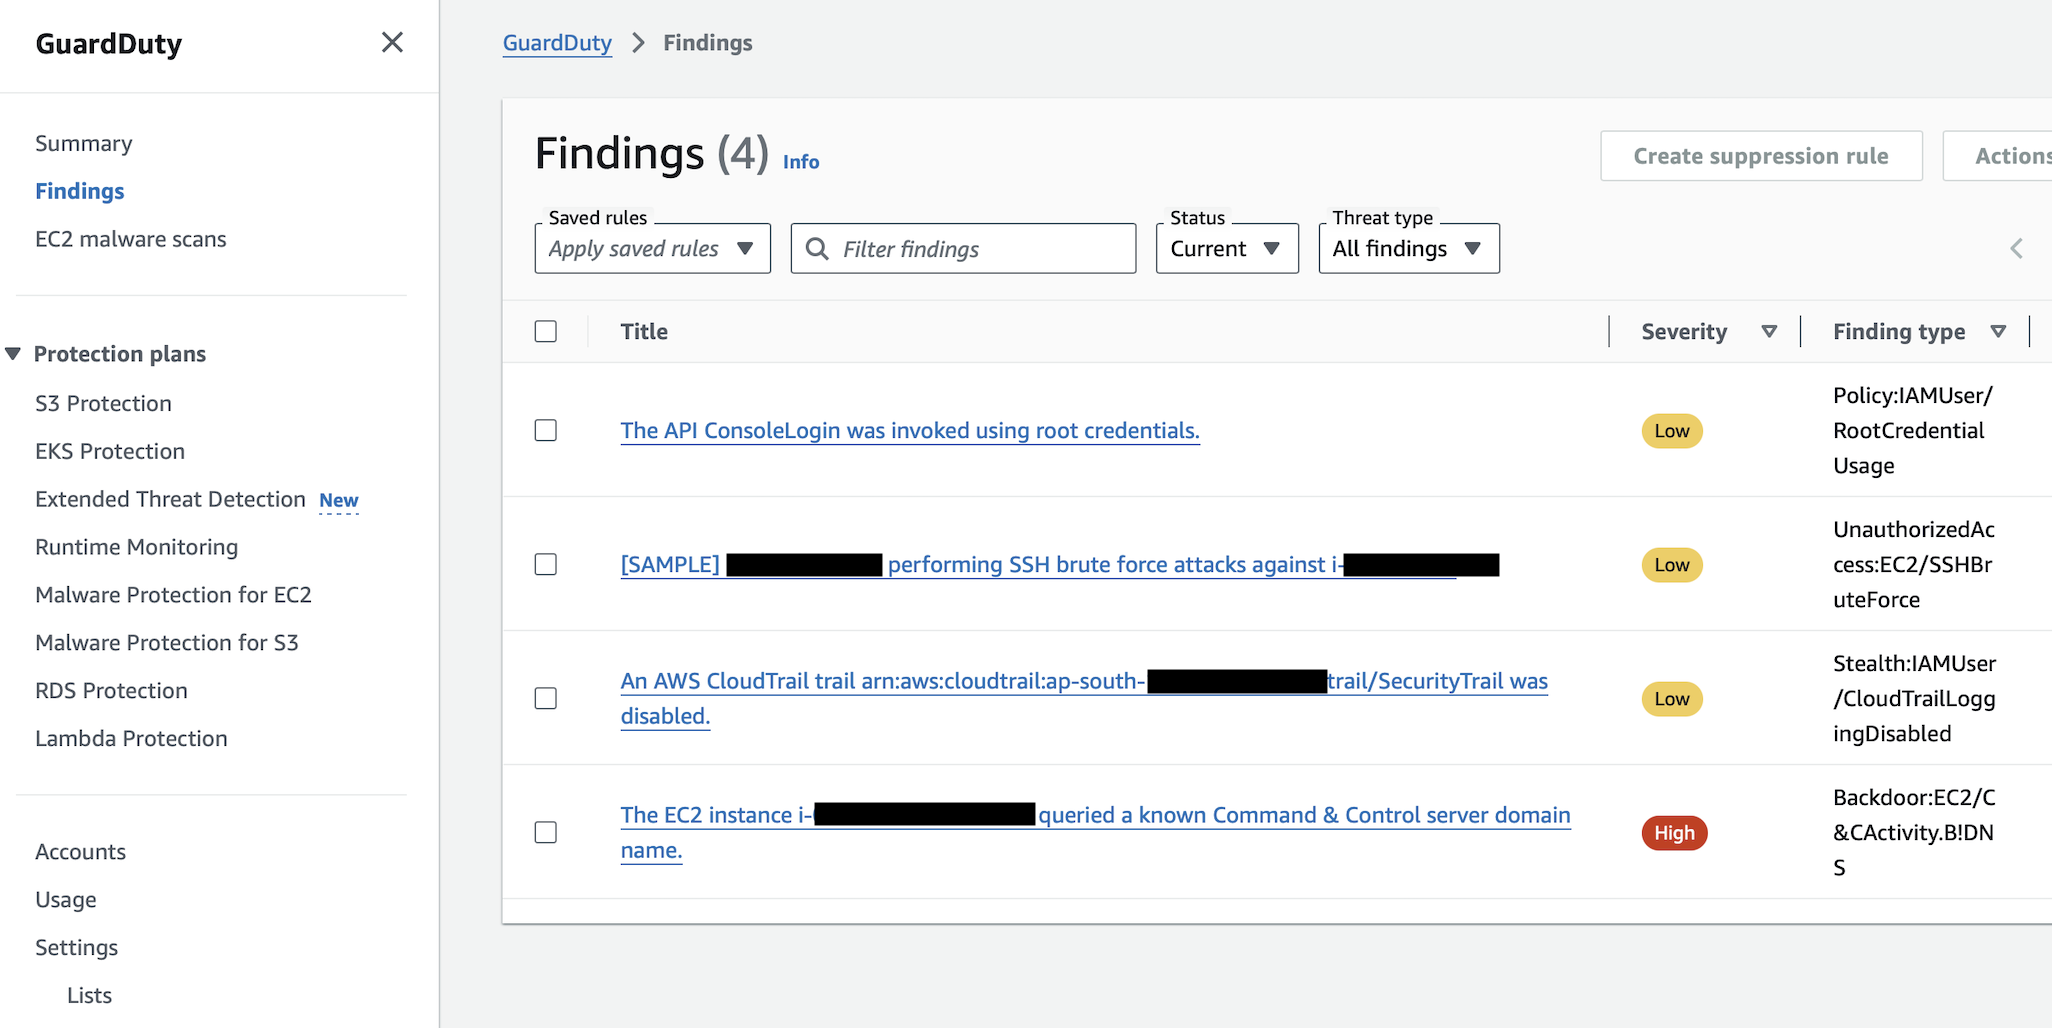Open the CloudTrail SecurityTrail disabled finding
The height and width of the screenshot is (1028, 2052).
(1084, 698)
